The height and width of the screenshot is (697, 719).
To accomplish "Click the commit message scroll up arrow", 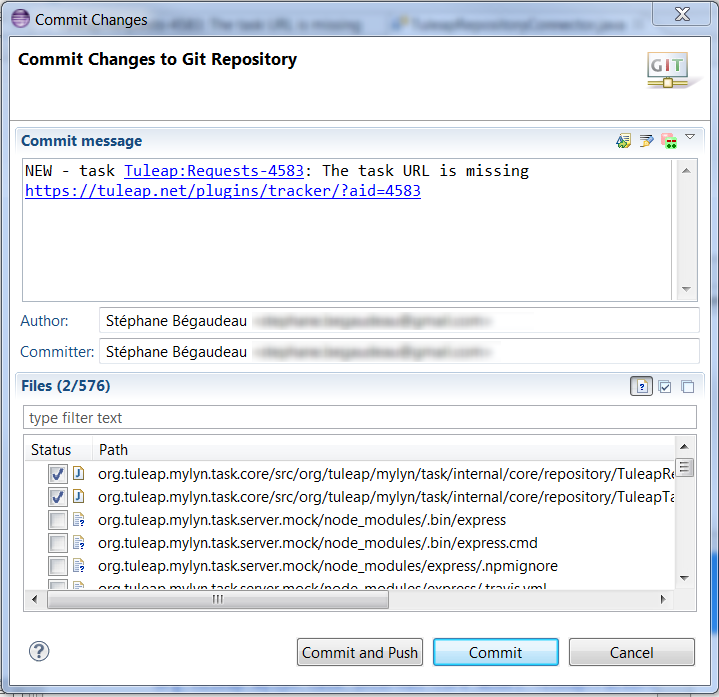I will tap(686, 171).
